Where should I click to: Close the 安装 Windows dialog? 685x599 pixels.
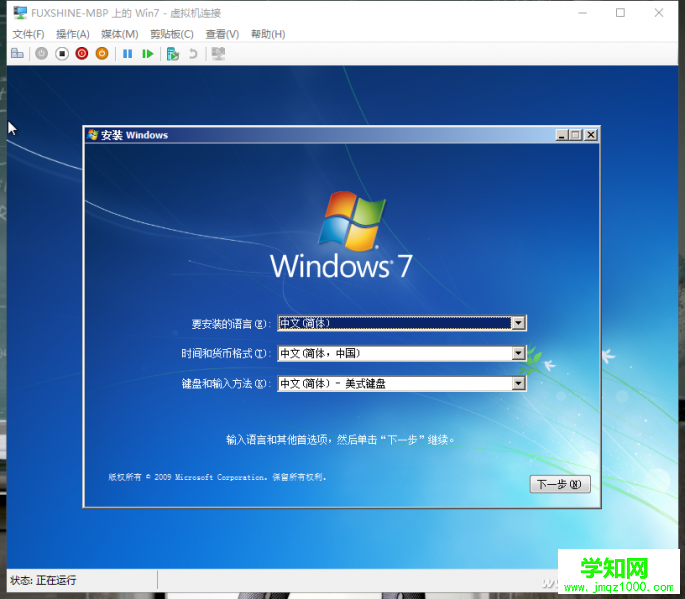point(591,135)
